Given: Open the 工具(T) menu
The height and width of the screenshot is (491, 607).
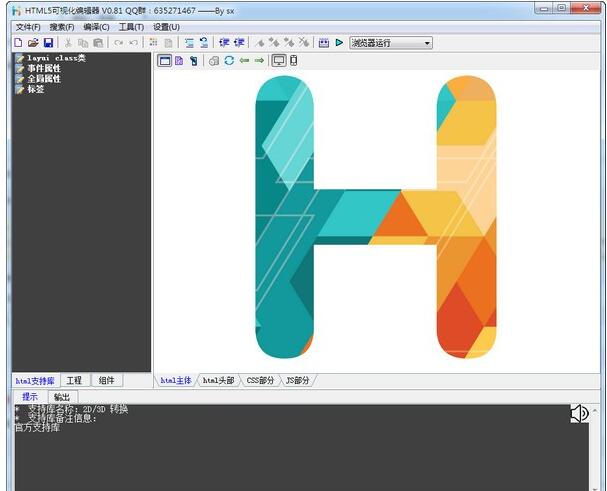Looking at the screenshot, I should 131,27.
